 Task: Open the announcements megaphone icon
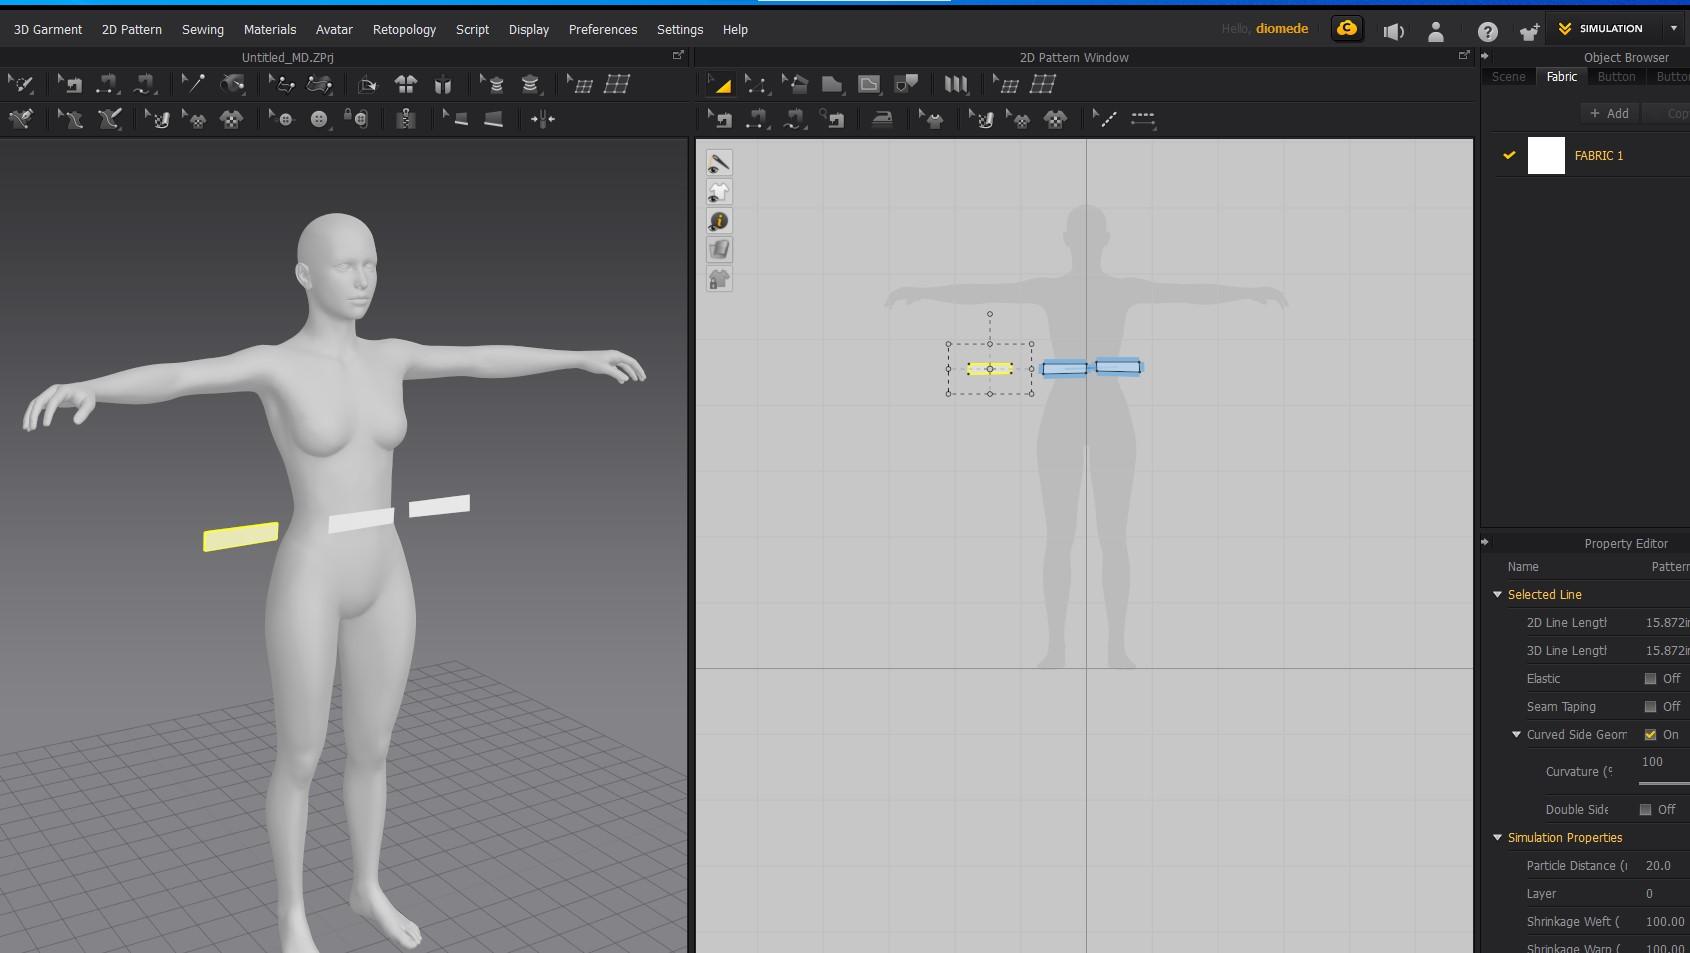(x=1393, y=31)
